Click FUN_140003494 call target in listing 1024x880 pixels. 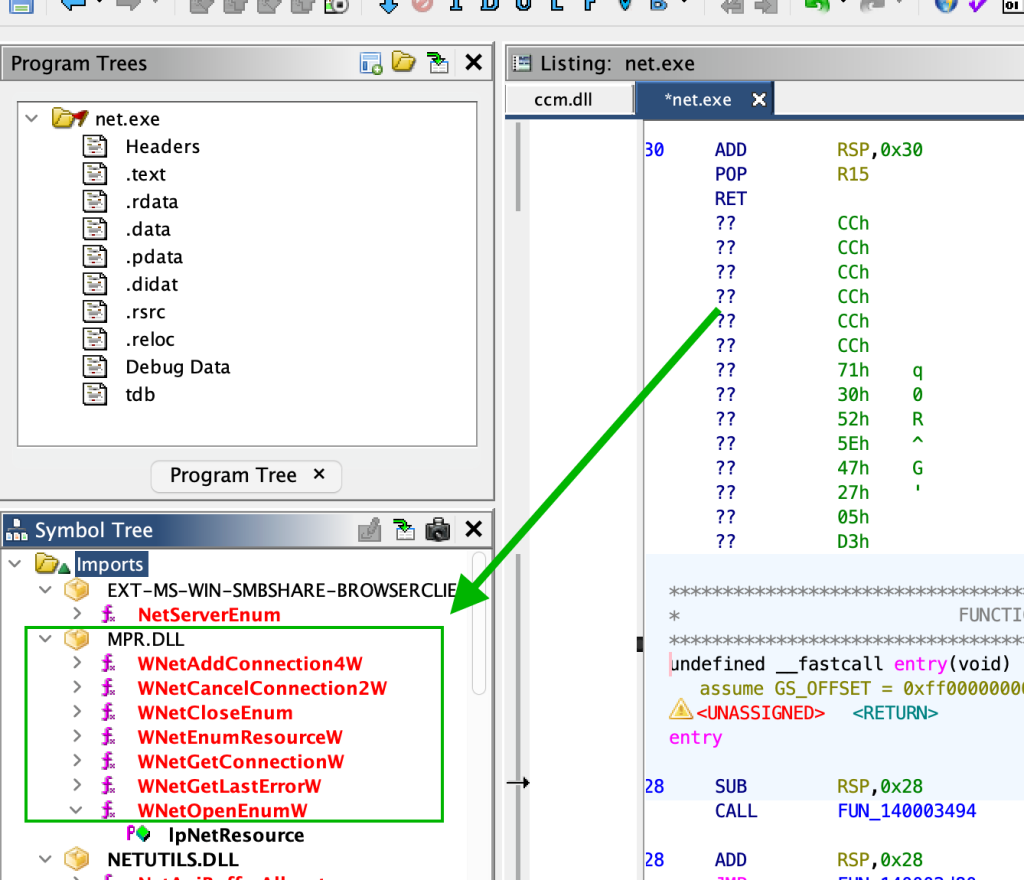[x=906, y=811]
